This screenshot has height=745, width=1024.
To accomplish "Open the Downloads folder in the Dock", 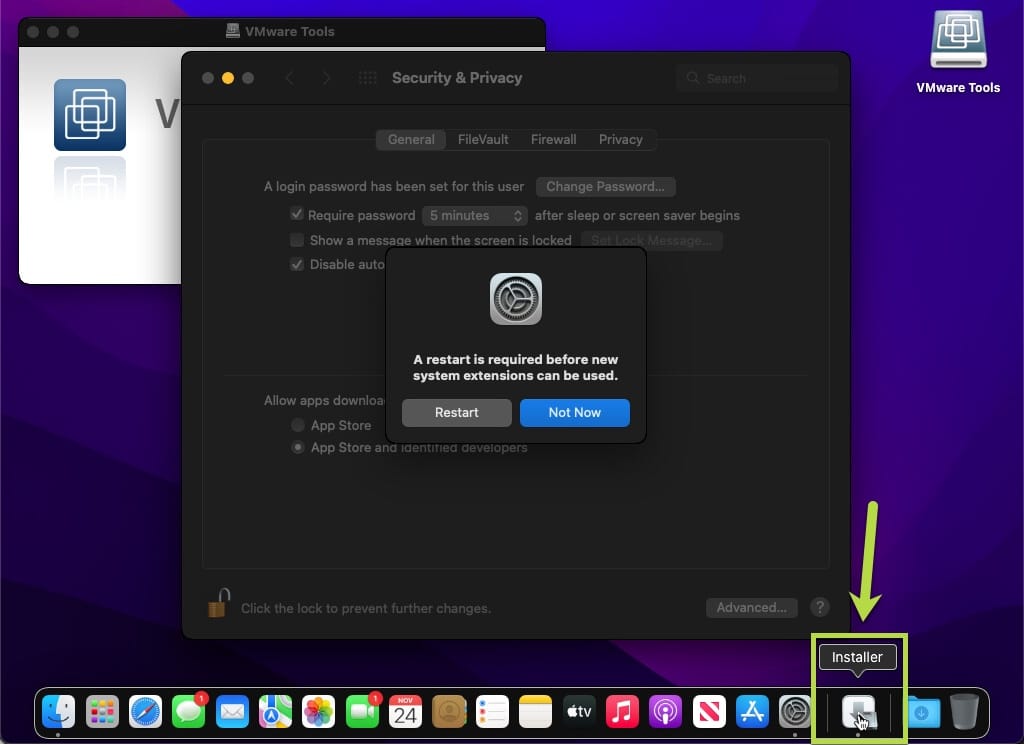I will point(923,711).
